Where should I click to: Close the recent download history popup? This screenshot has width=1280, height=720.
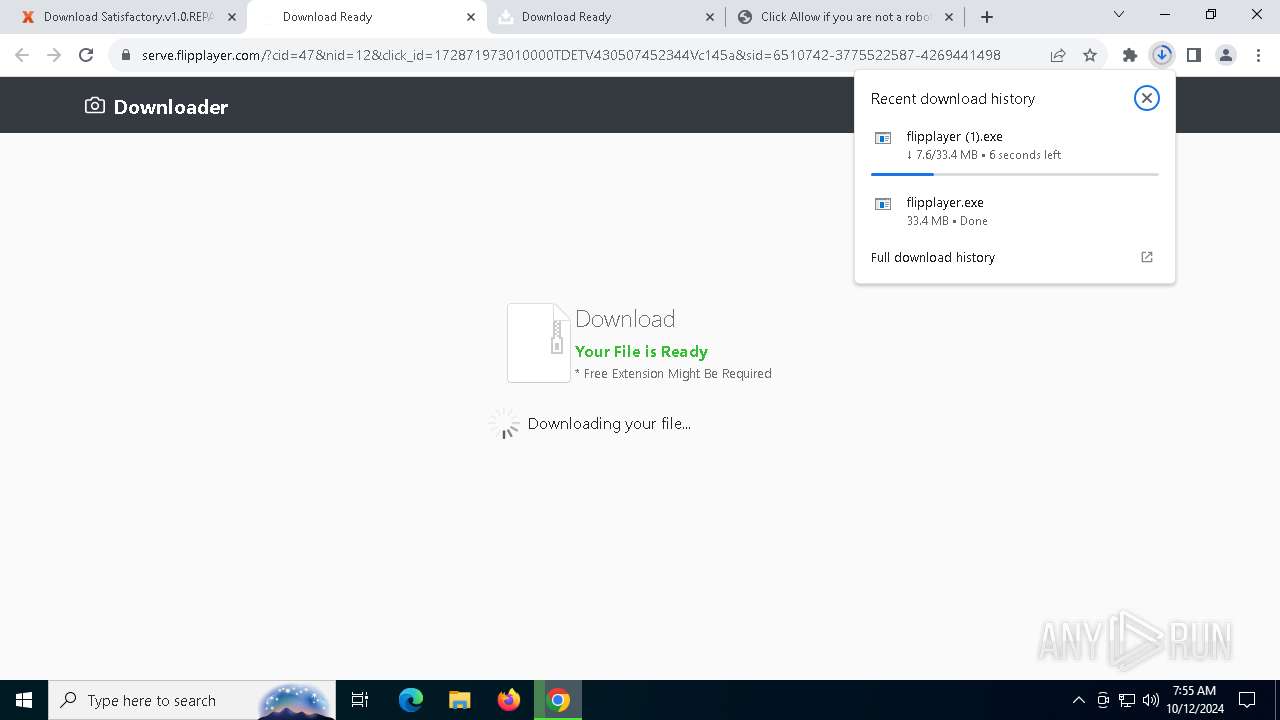[1147, 98]
